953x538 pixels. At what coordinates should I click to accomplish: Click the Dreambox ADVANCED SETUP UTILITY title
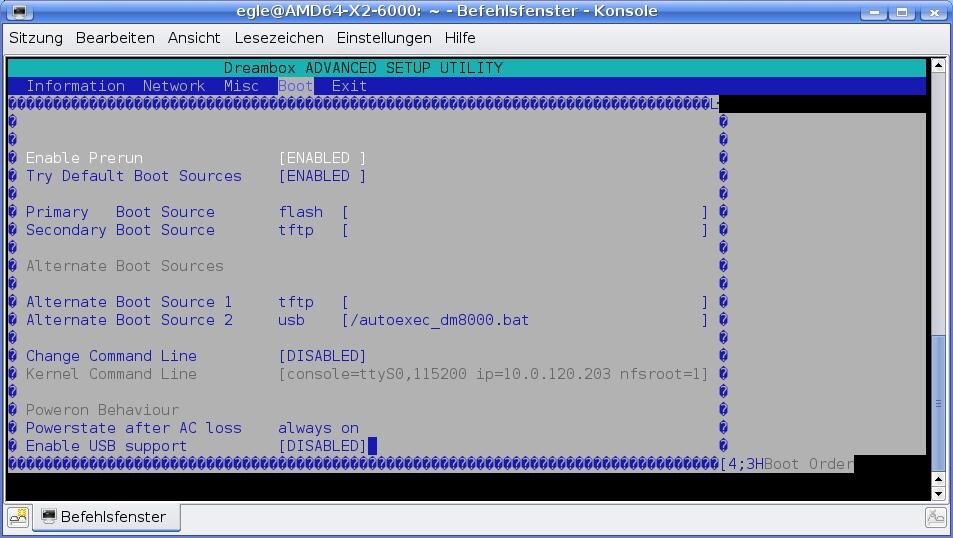[363, 68]
